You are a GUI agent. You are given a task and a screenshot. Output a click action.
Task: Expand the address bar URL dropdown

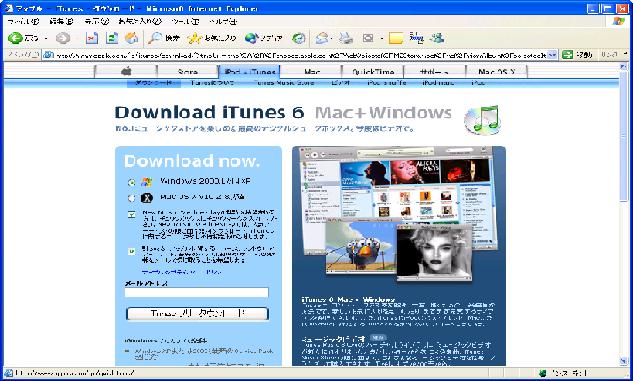tap(552, 55)
